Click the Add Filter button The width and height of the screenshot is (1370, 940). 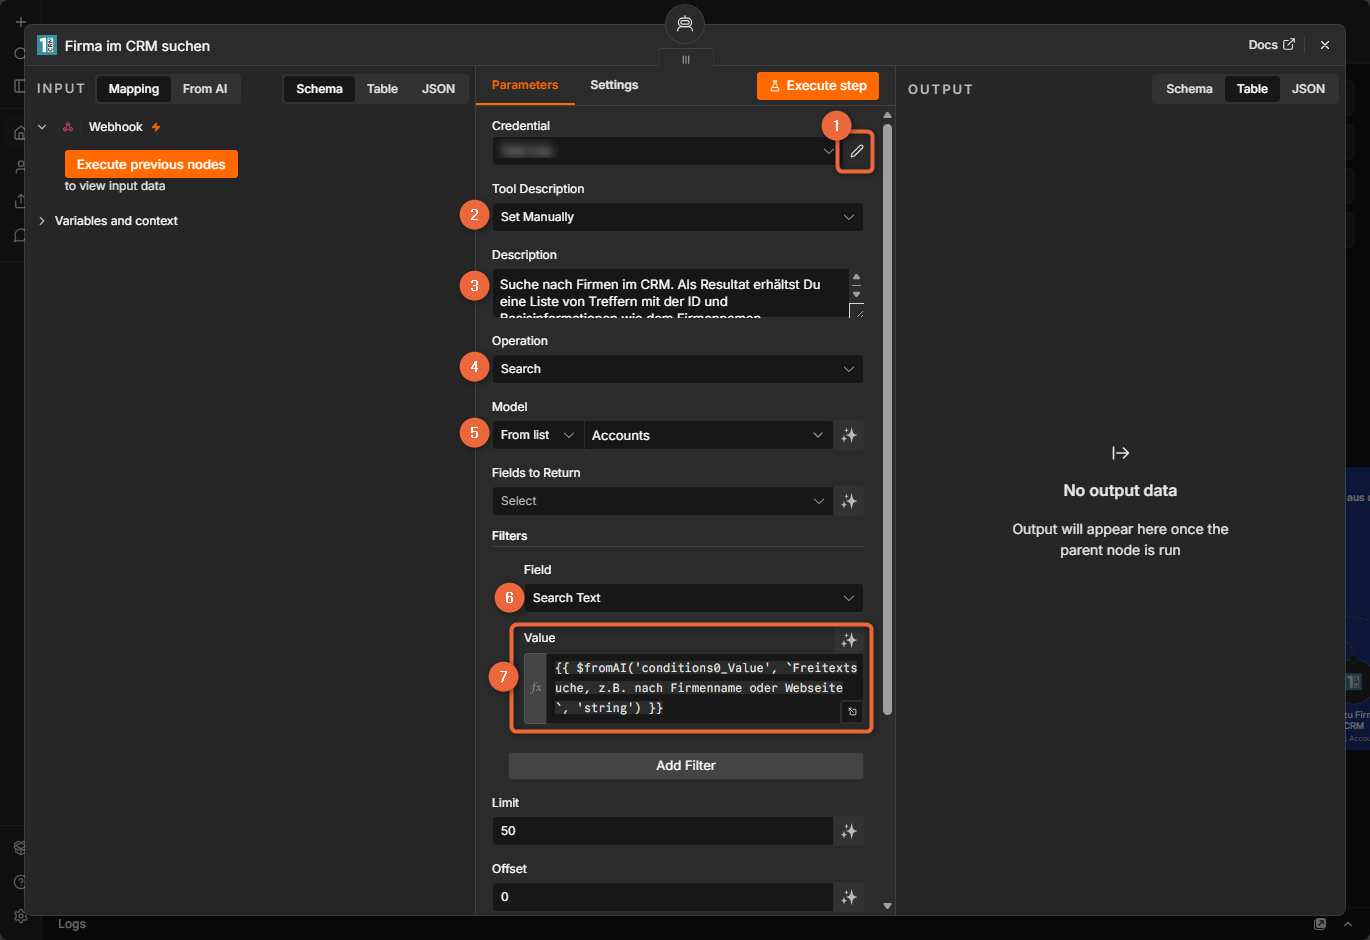686,766
